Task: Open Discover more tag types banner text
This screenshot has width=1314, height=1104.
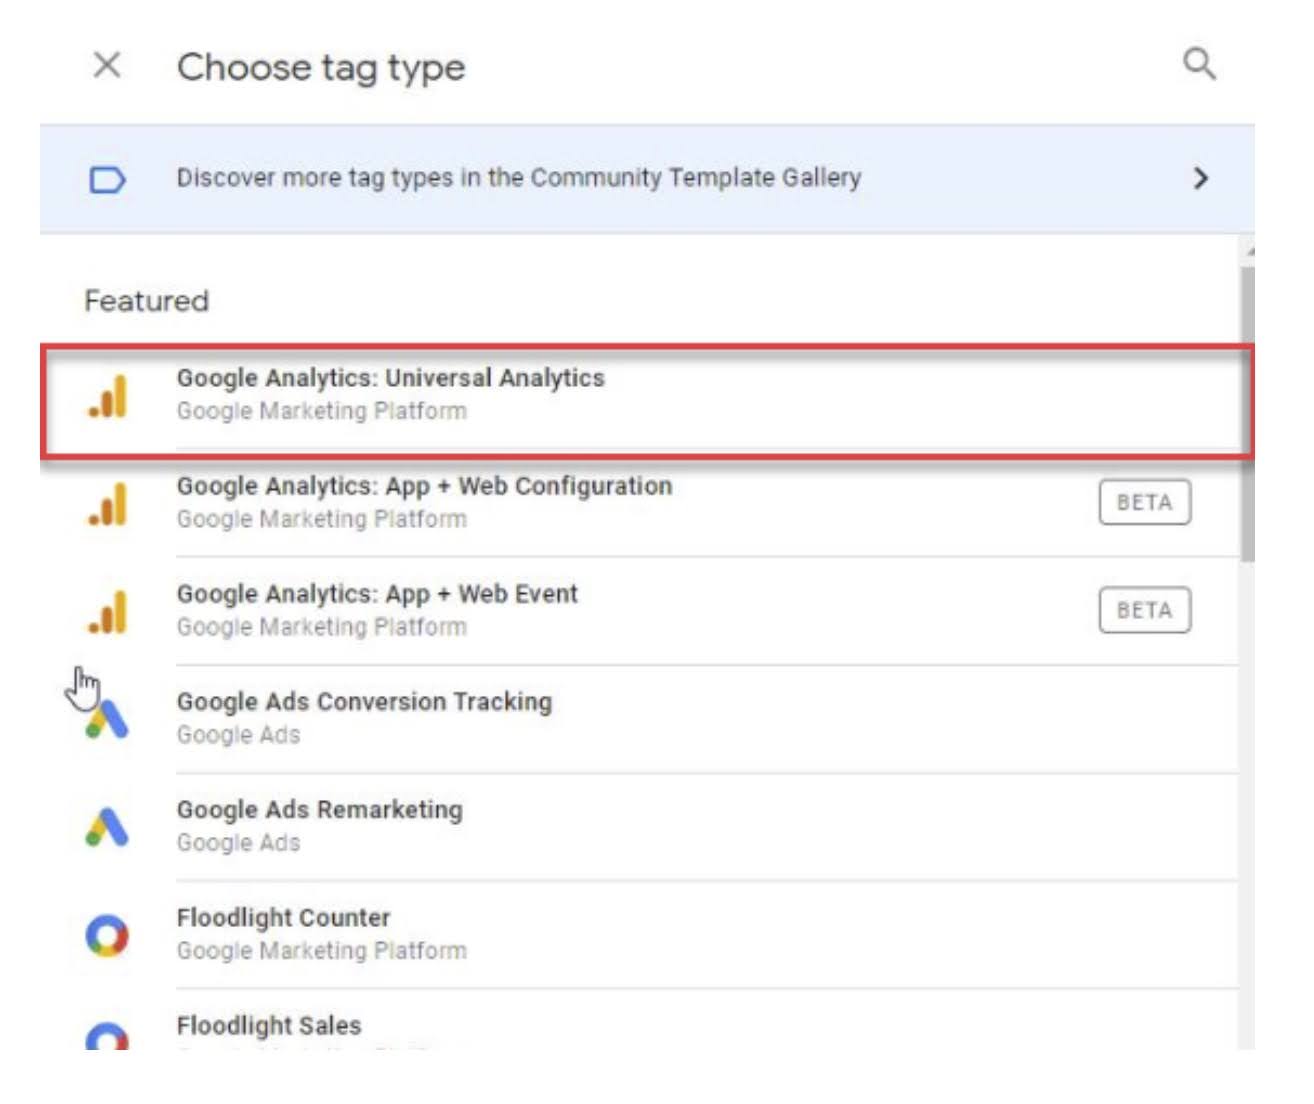Action: coord(518,178)
